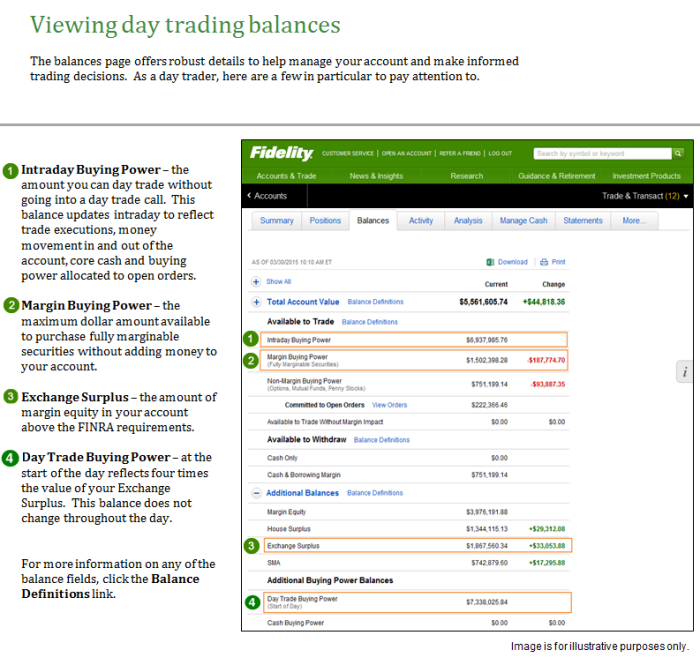Click green number 3 marker for Exchange Surplus

click(252, 546)
